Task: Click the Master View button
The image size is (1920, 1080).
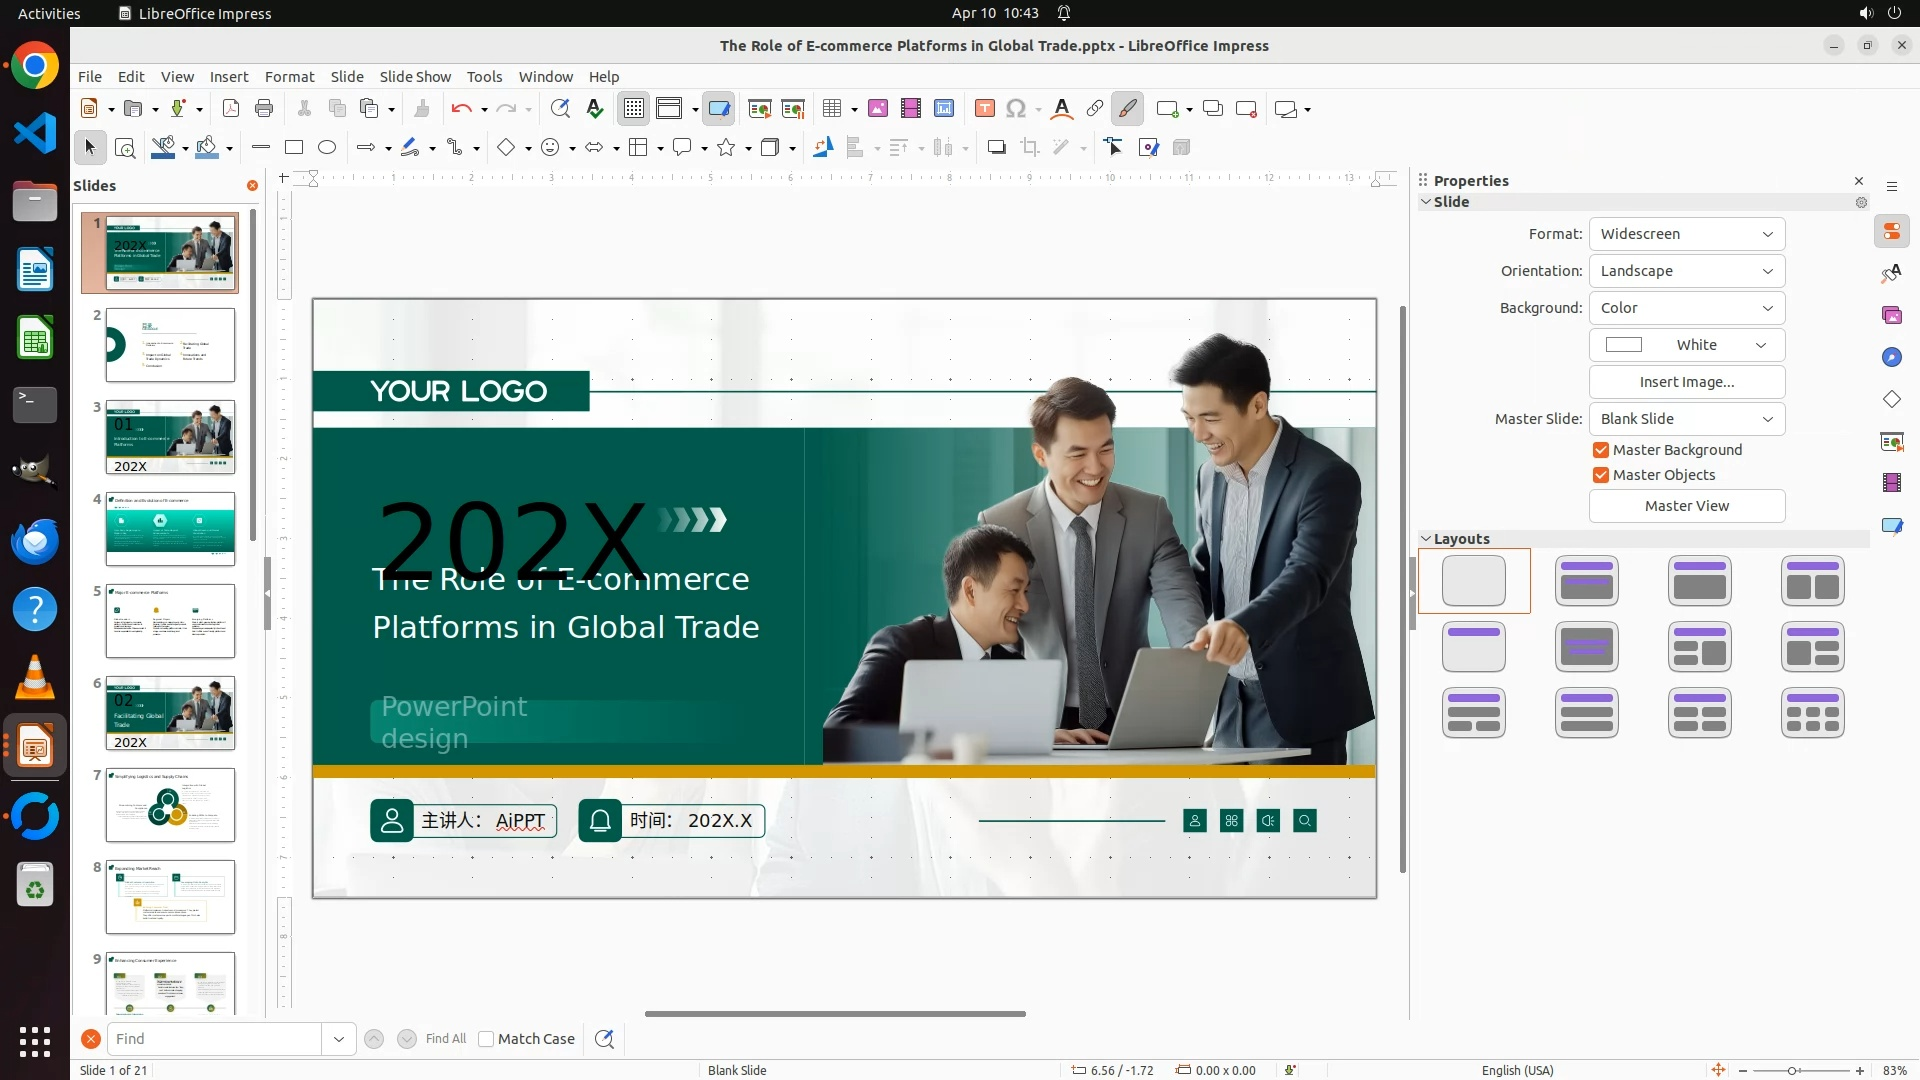Action: click(1686, 506)
